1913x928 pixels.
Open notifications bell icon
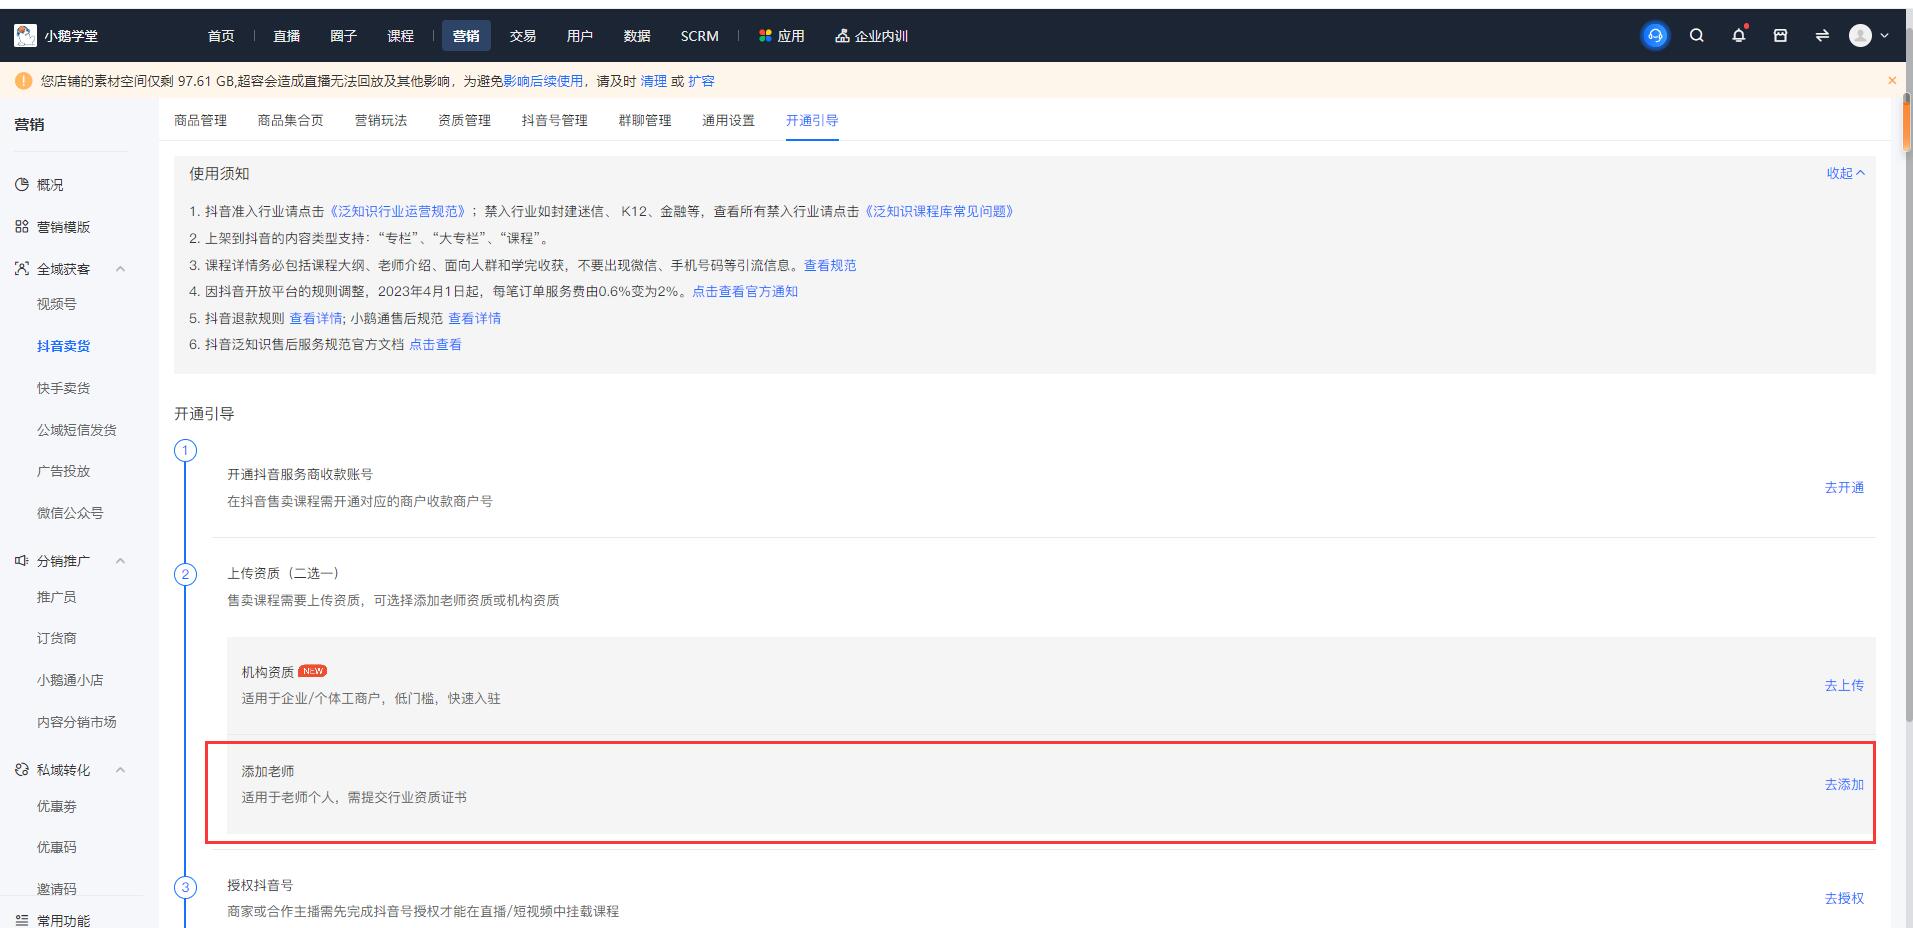click(1738, 36)
